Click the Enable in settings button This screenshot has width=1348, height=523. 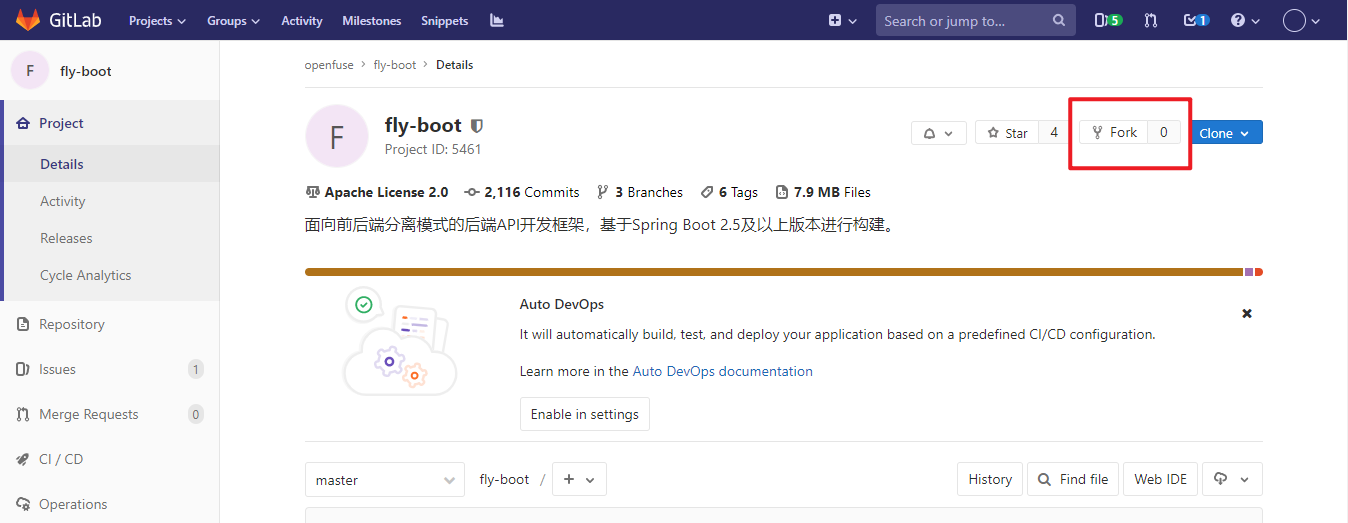[584, 414]
